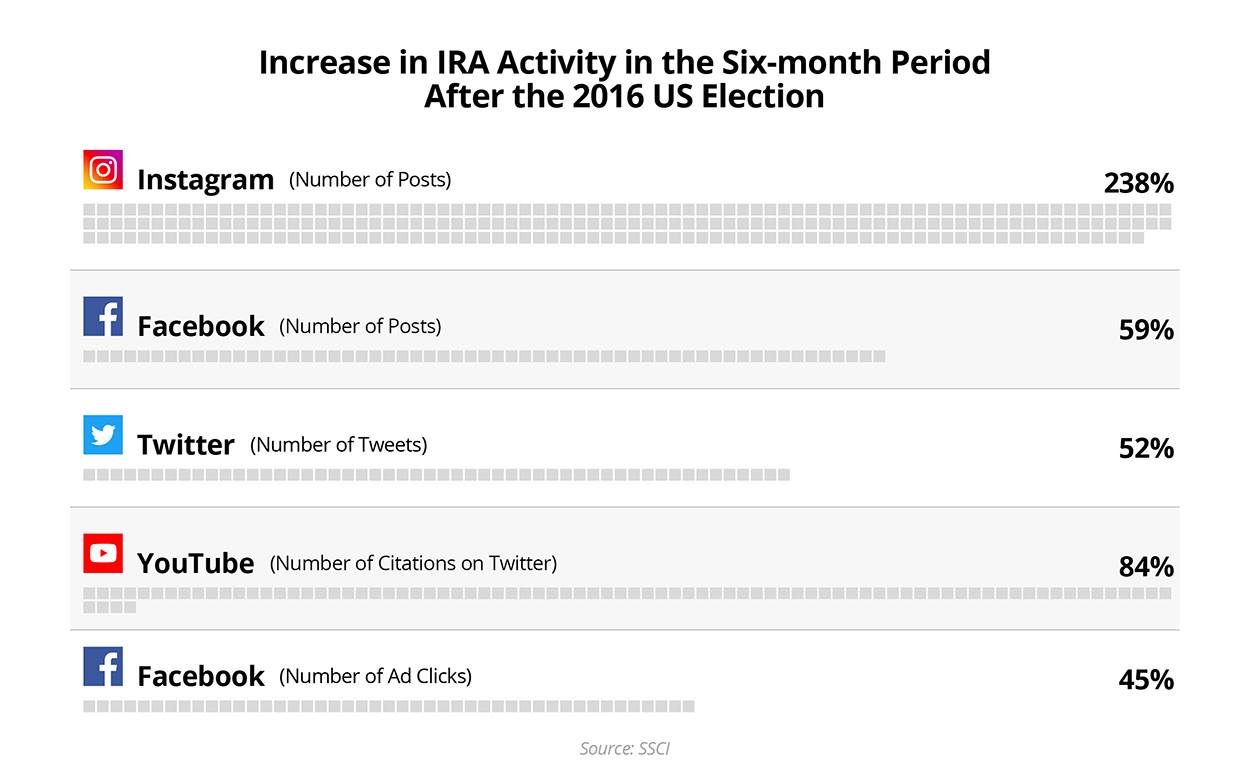Click the Twitter bird icon
The width and height of the screenshot is (1250, 781).
(103, 435)
